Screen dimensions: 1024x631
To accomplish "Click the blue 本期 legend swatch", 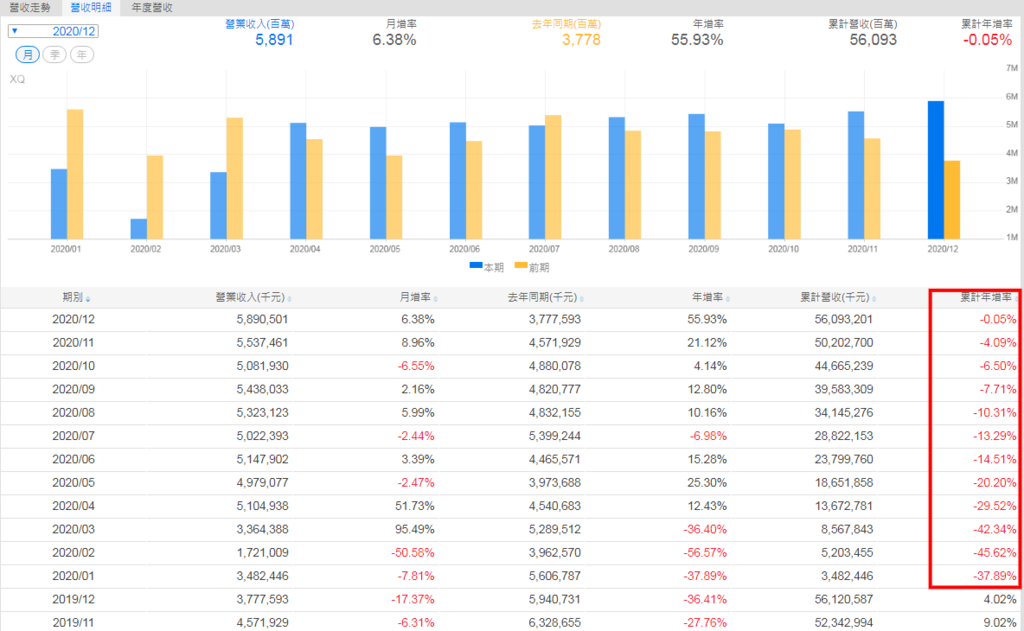I will pyautogui.click(x=475, y=265).
